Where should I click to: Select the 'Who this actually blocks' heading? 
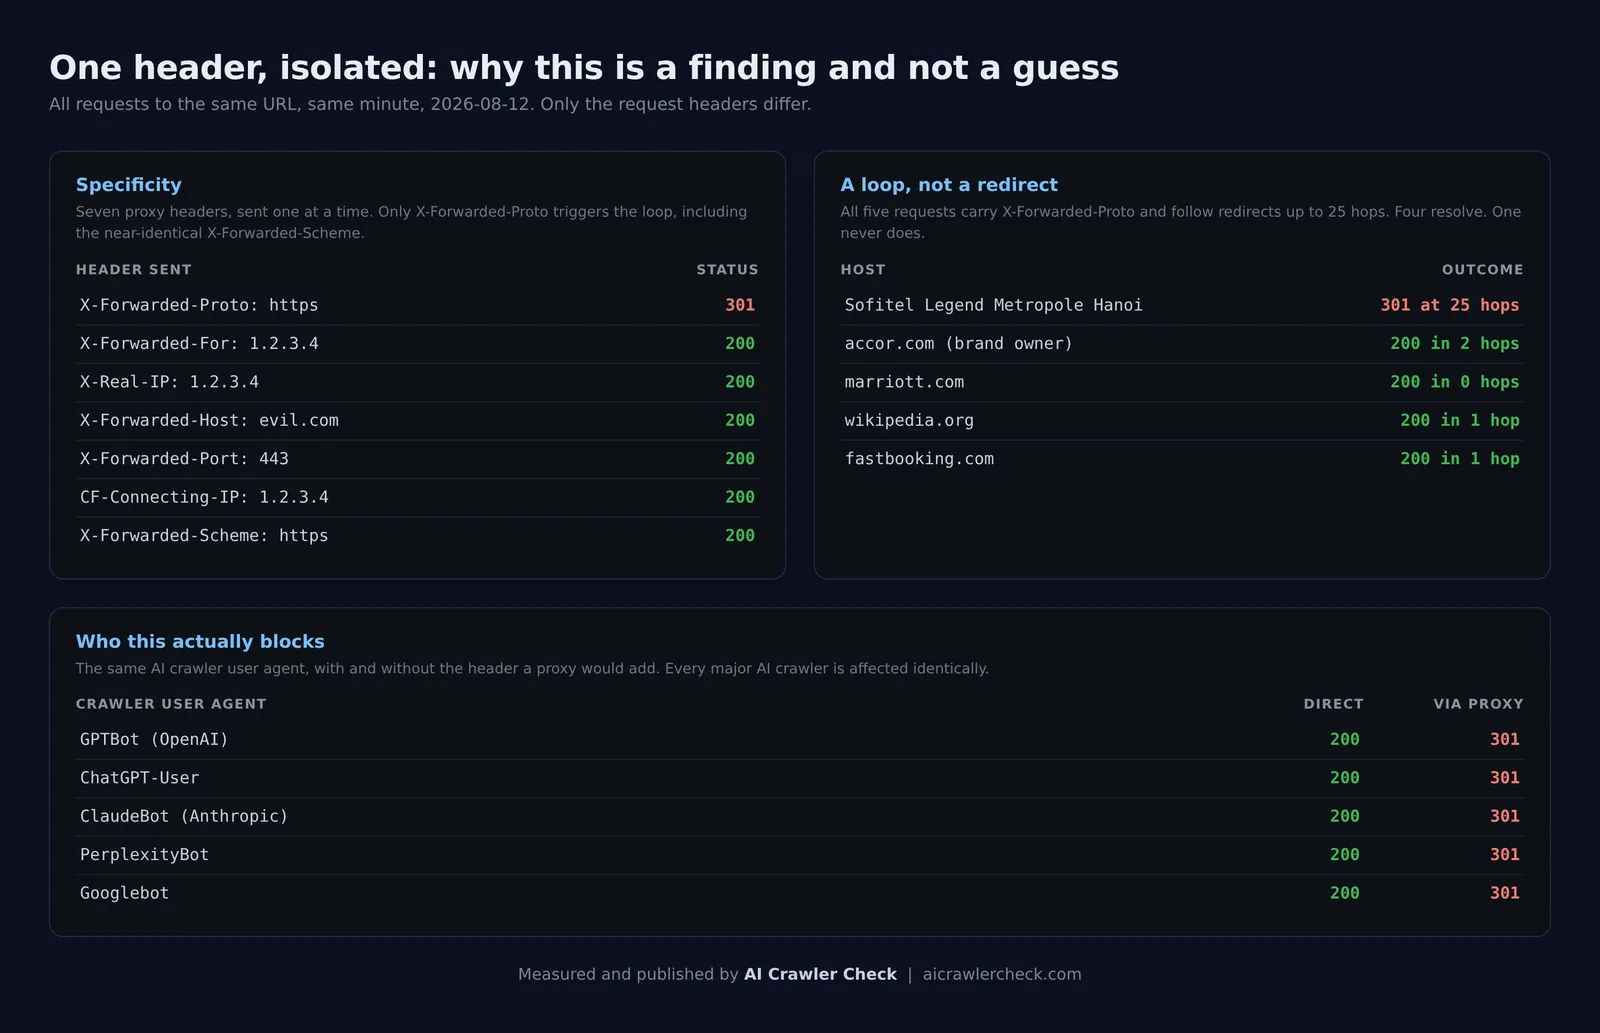(200, 642)
